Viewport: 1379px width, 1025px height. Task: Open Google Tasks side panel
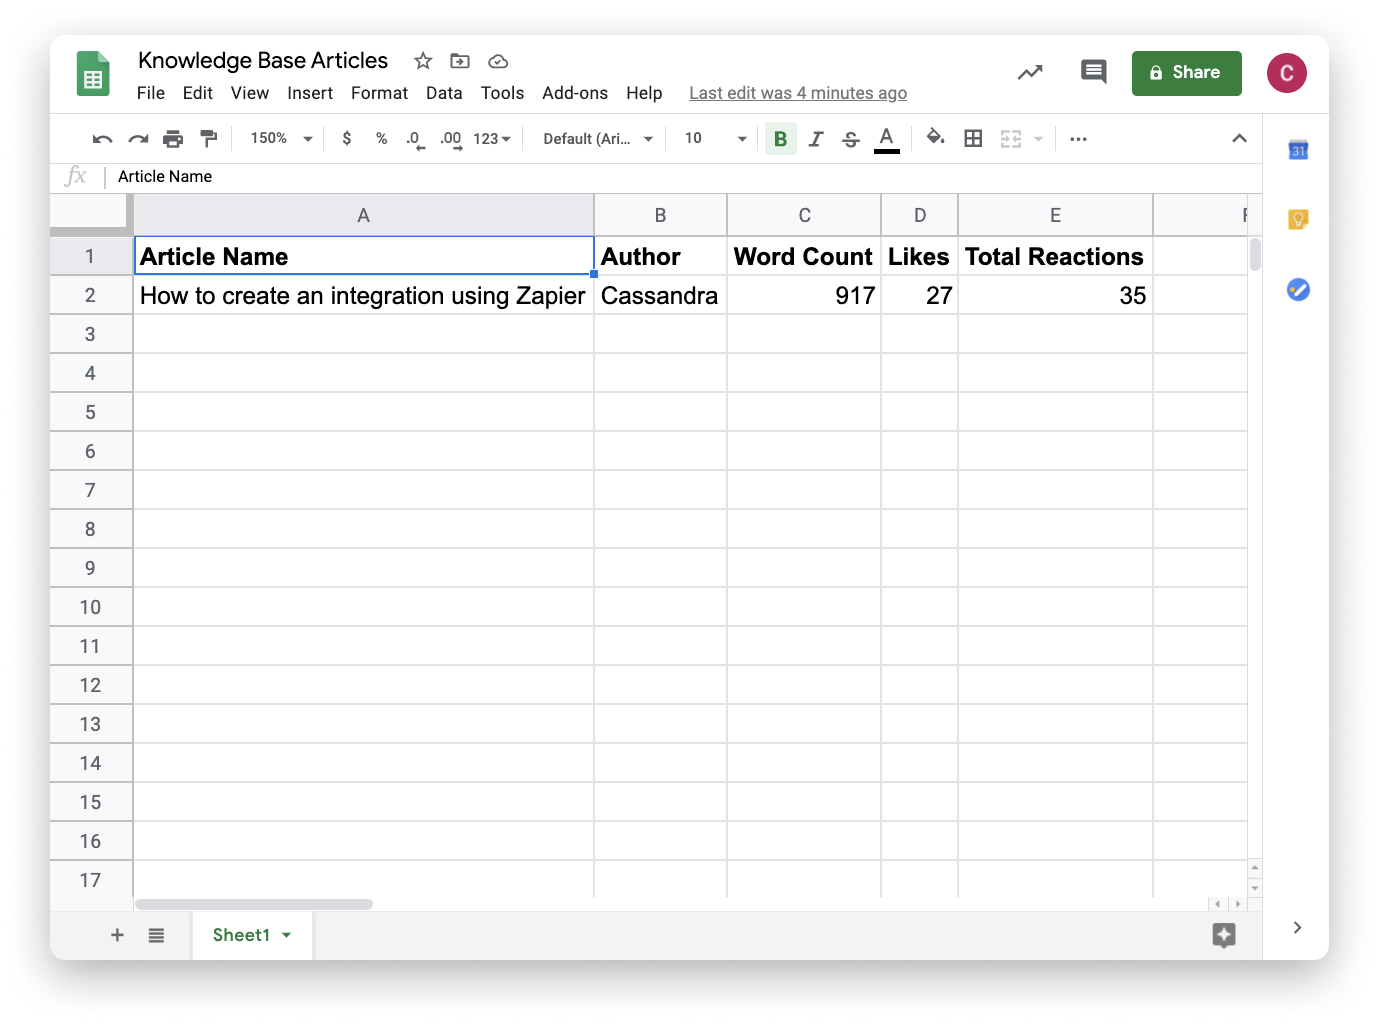(x=1298, y=290)
